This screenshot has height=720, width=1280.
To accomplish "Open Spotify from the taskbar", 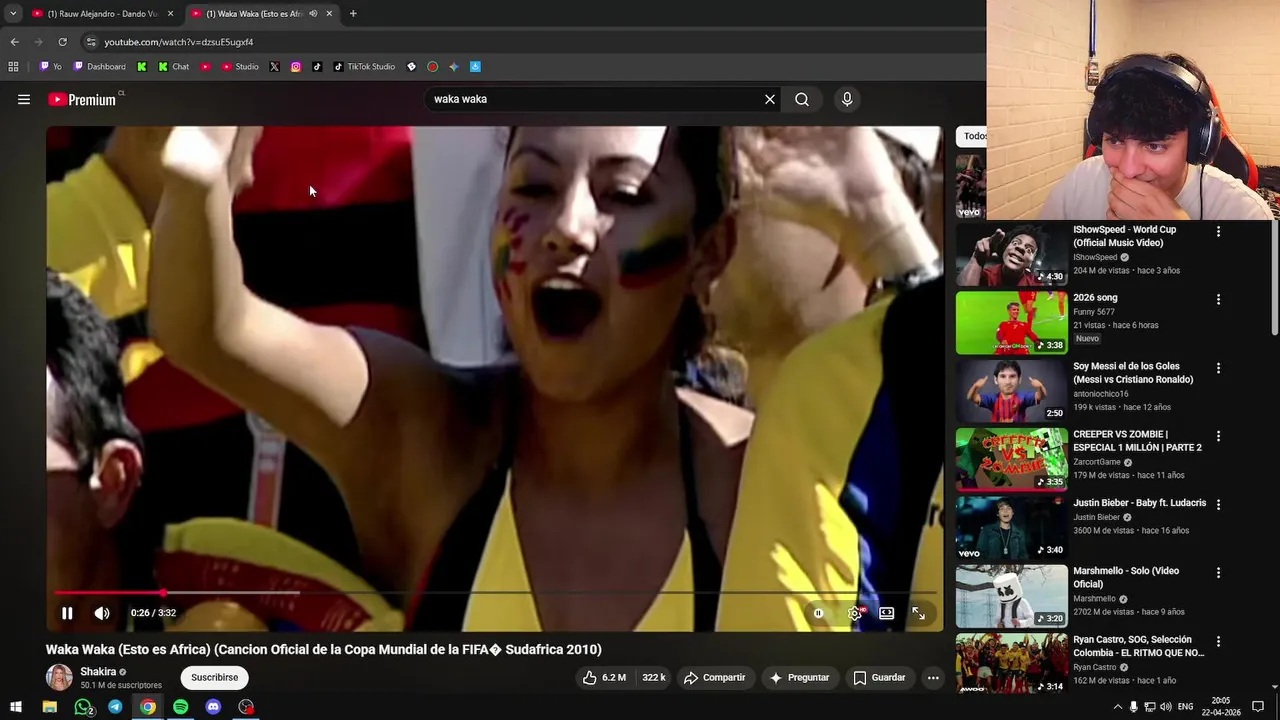I will (x=180, y=707).
